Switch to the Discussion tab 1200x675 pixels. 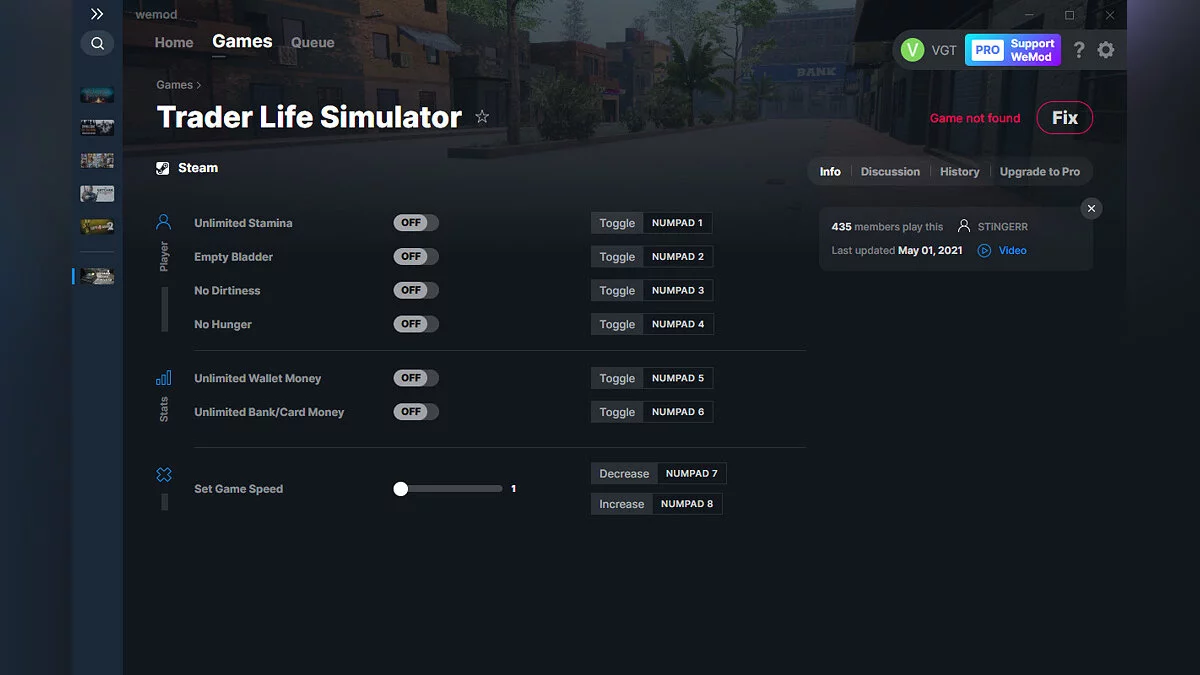[889, 171]
